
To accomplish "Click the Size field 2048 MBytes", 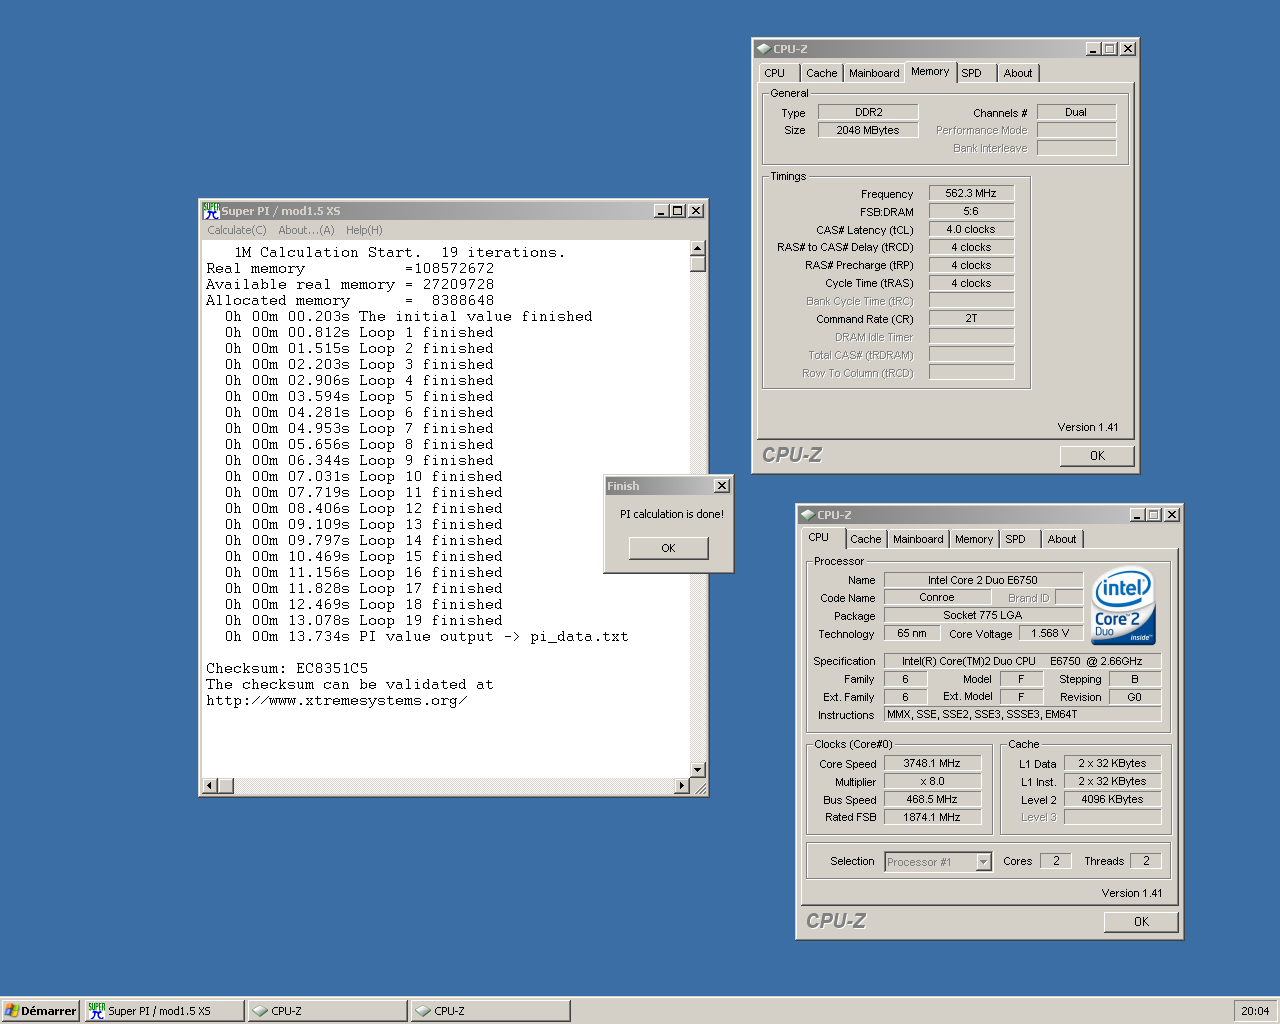I will coord(868,130).
